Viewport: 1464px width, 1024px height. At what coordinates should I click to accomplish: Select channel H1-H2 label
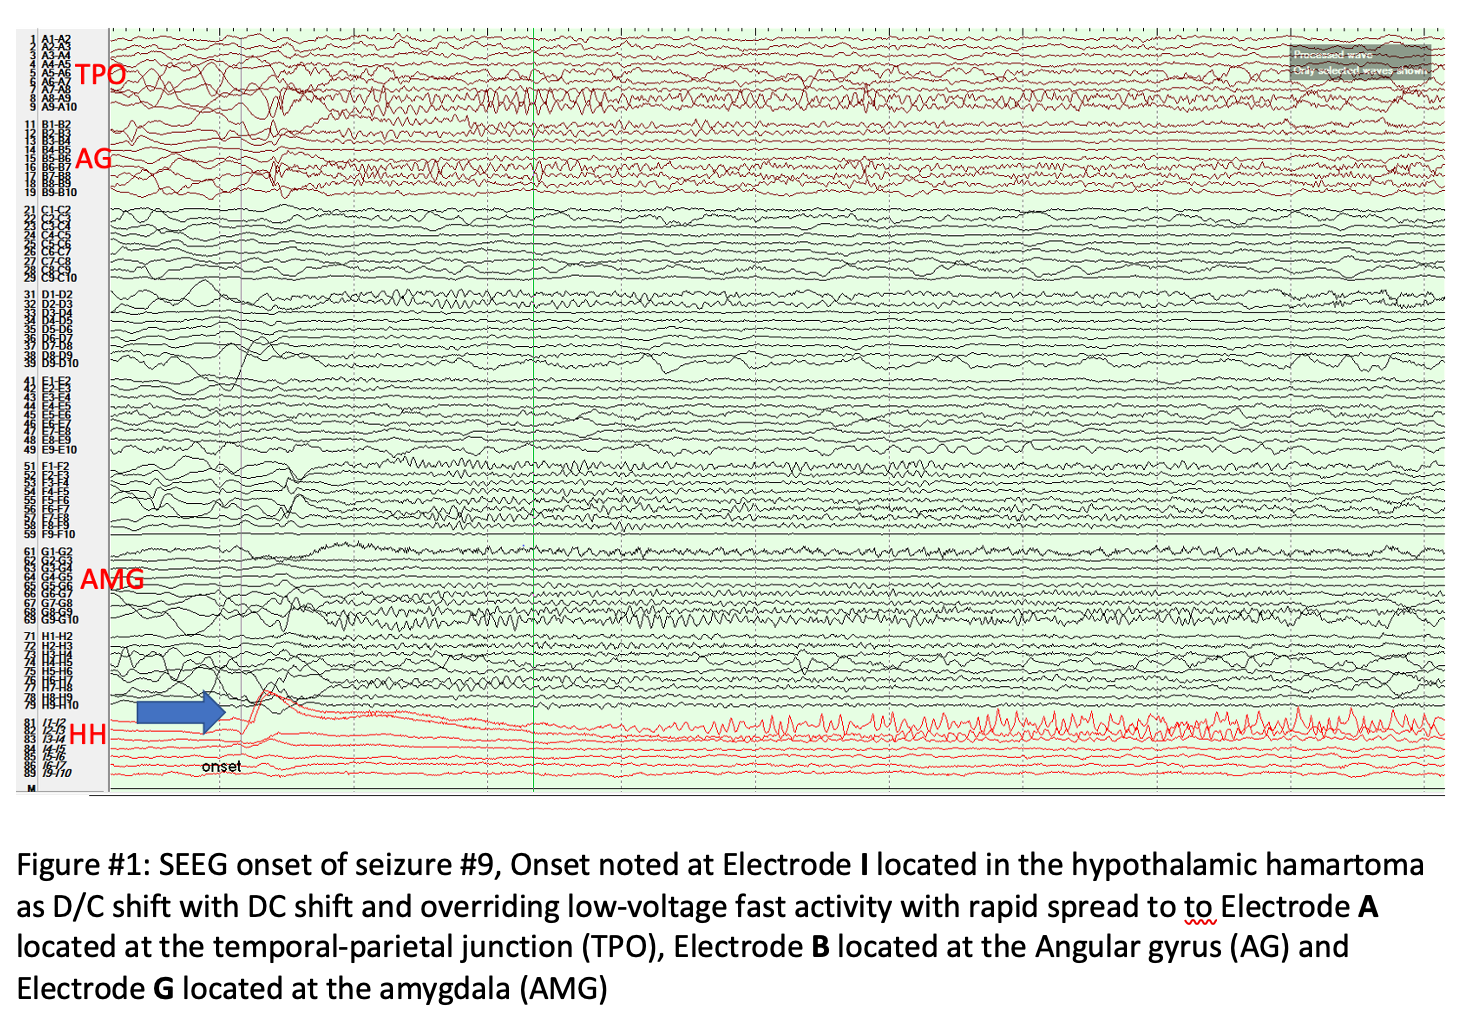56,636
